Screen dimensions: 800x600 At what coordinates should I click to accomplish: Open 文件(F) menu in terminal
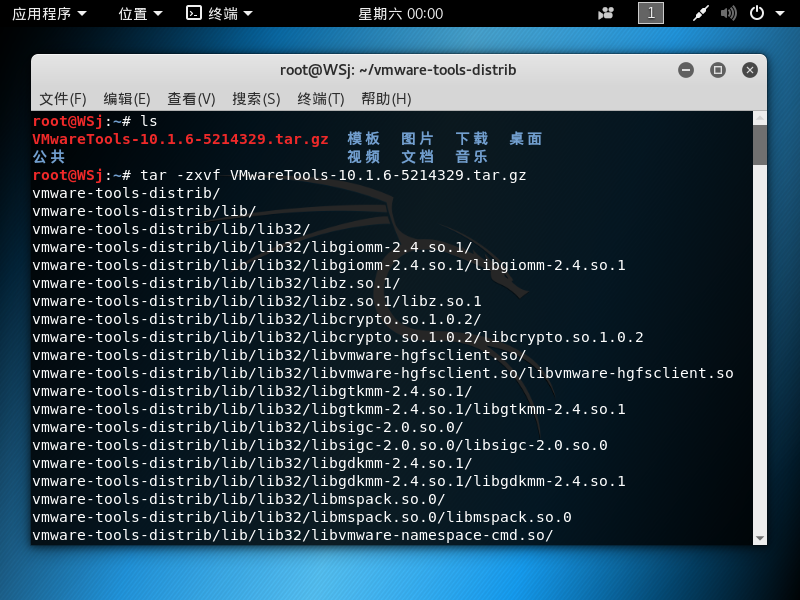(x=63, y=98)
